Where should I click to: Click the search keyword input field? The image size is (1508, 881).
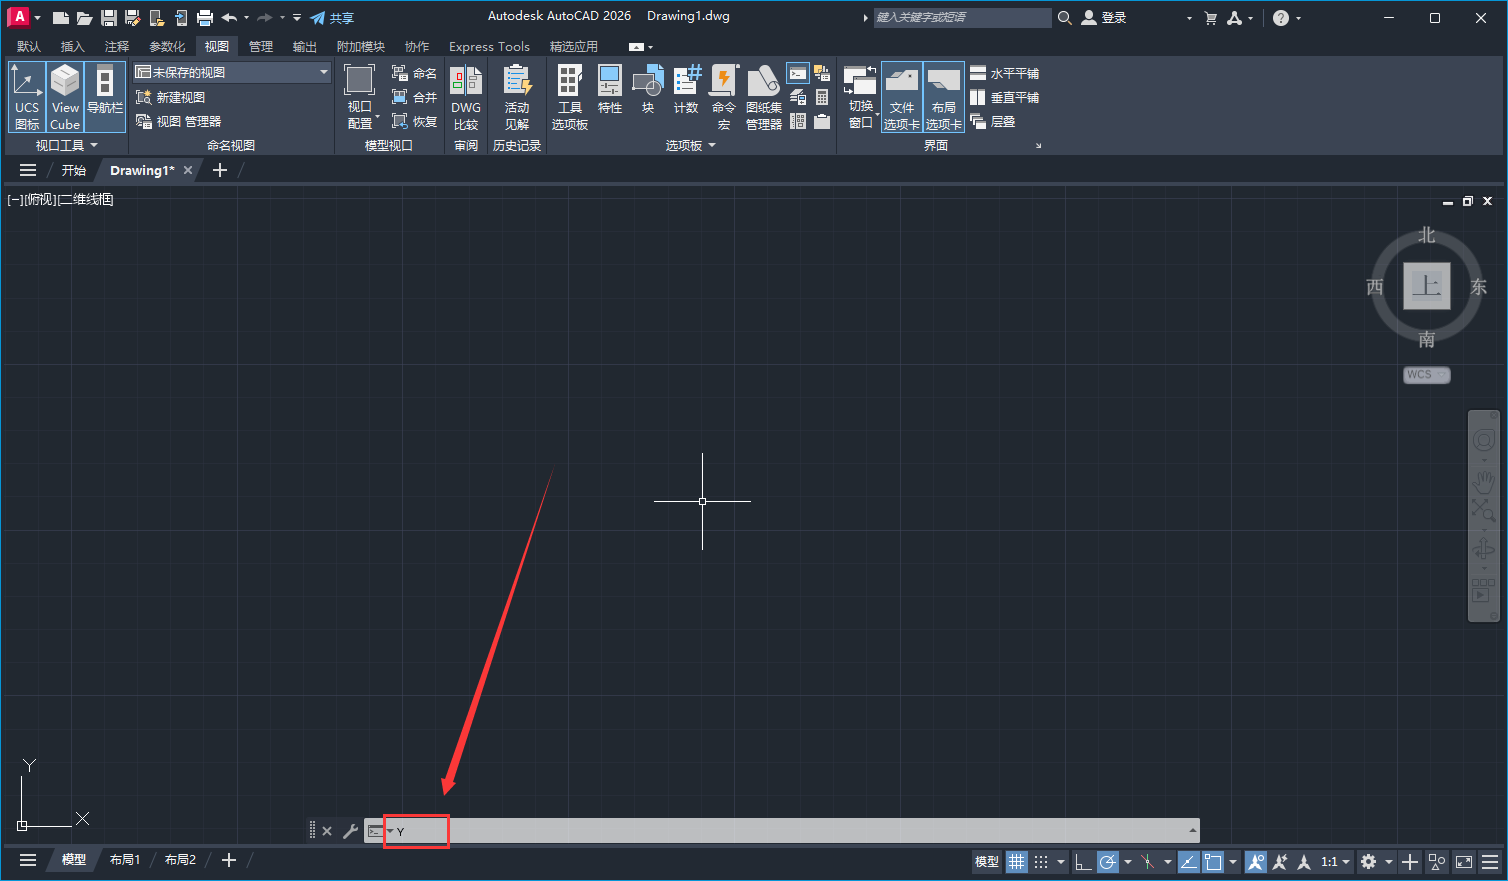(962, 17)
